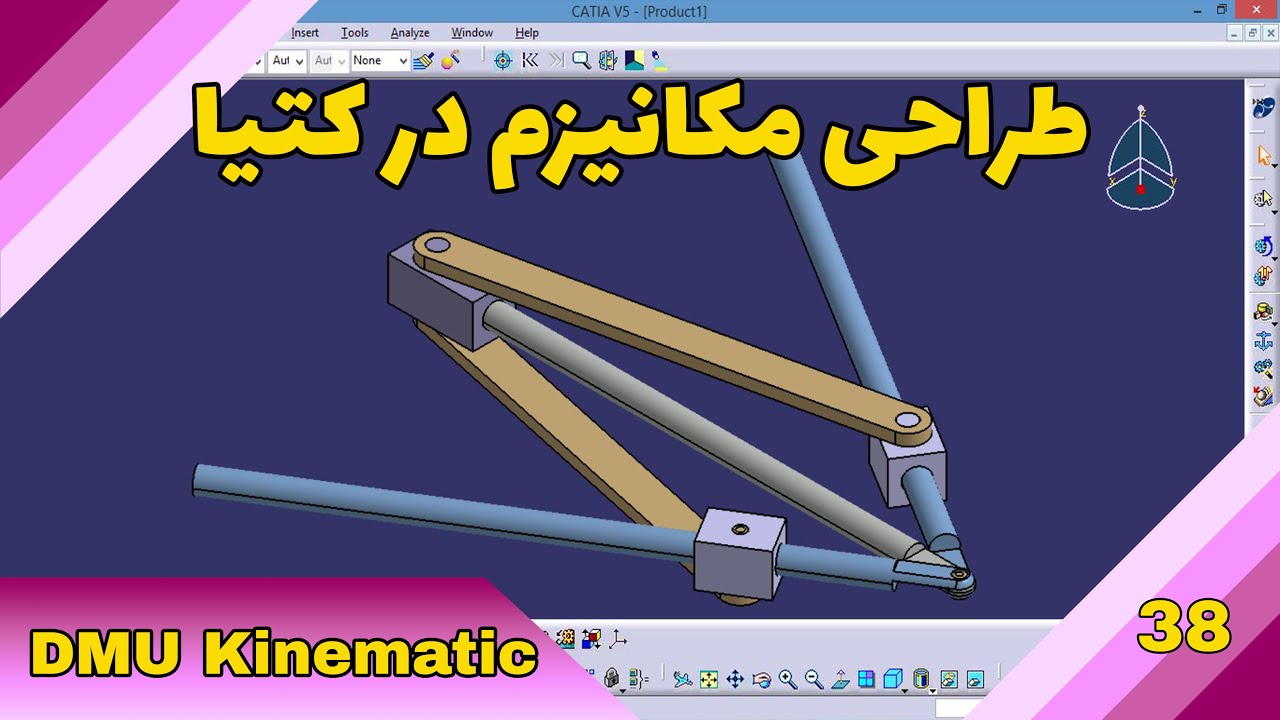Screen dimensions: 1280x720
Task: Open the Help menu
Action: pos(527,33)
